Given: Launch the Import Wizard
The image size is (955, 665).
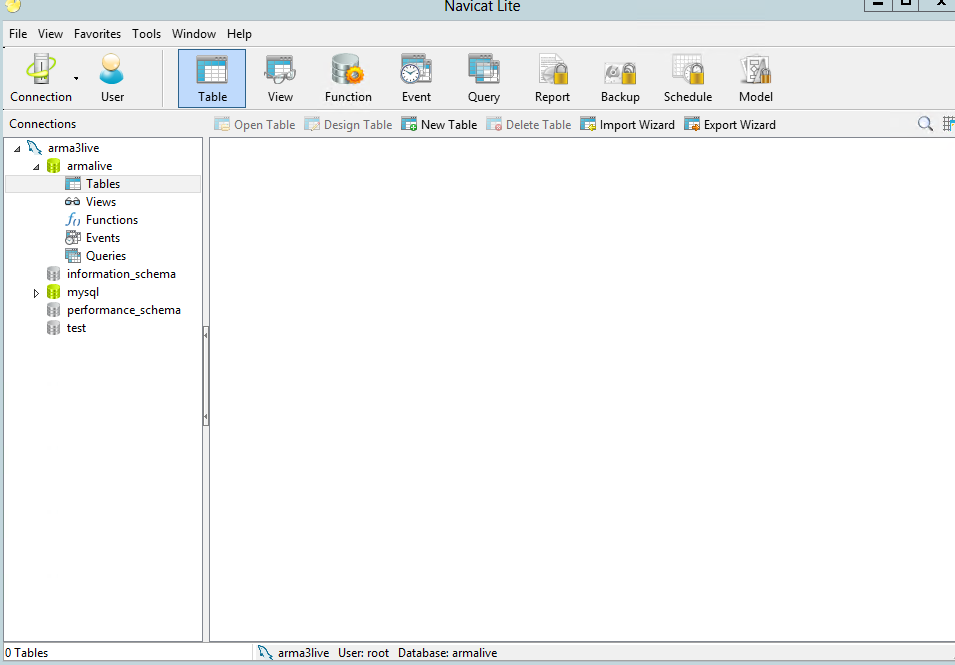Looking at the screenshot, I should coord(628,125).
